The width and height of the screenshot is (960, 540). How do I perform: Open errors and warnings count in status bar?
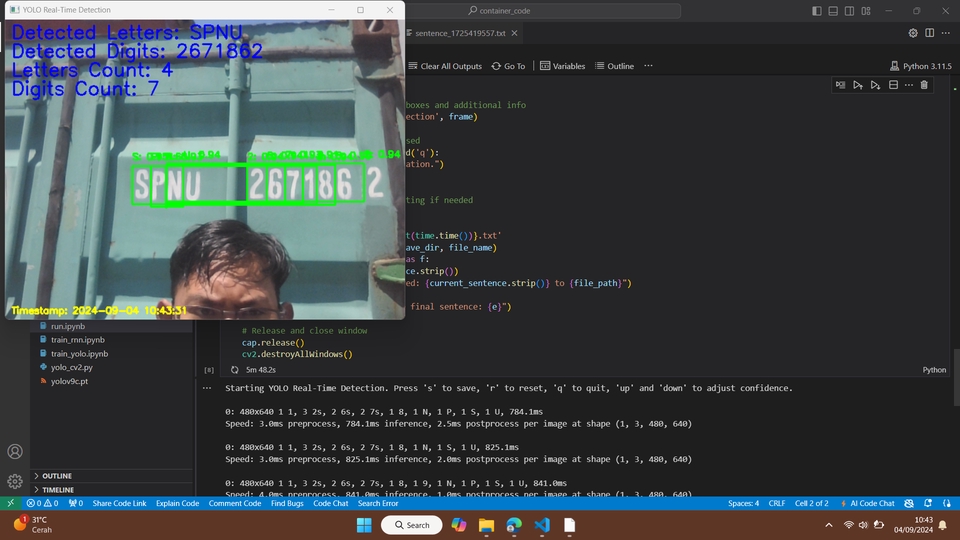pos(42,503)
